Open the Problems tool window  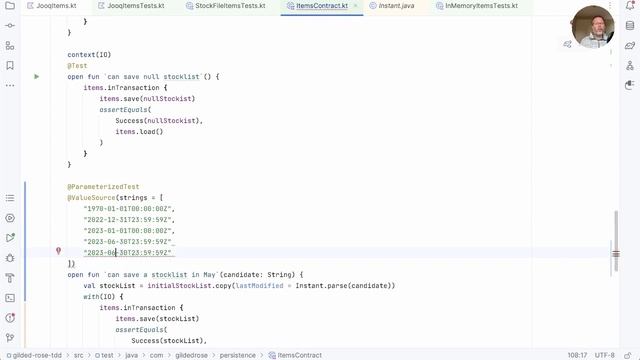coord(10,318)
